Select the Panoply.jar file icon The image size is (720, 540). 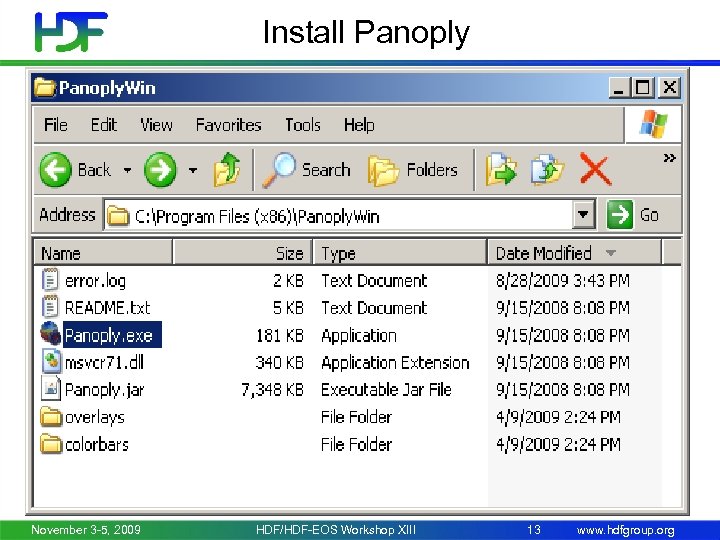tap(51, 388)
